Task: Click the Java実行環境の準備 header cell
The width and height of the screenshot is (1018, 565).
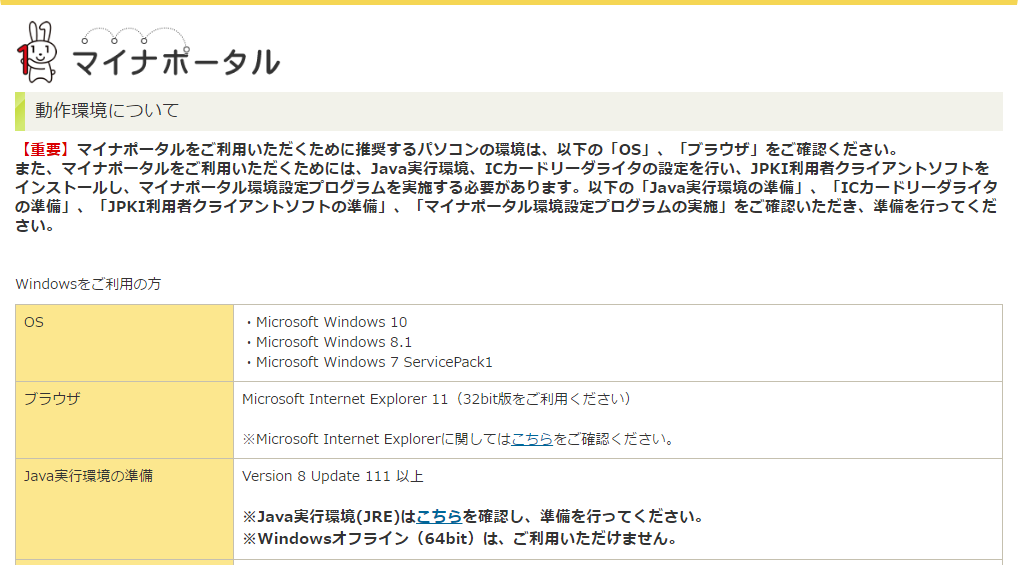Action: click(x=125, y=509)
